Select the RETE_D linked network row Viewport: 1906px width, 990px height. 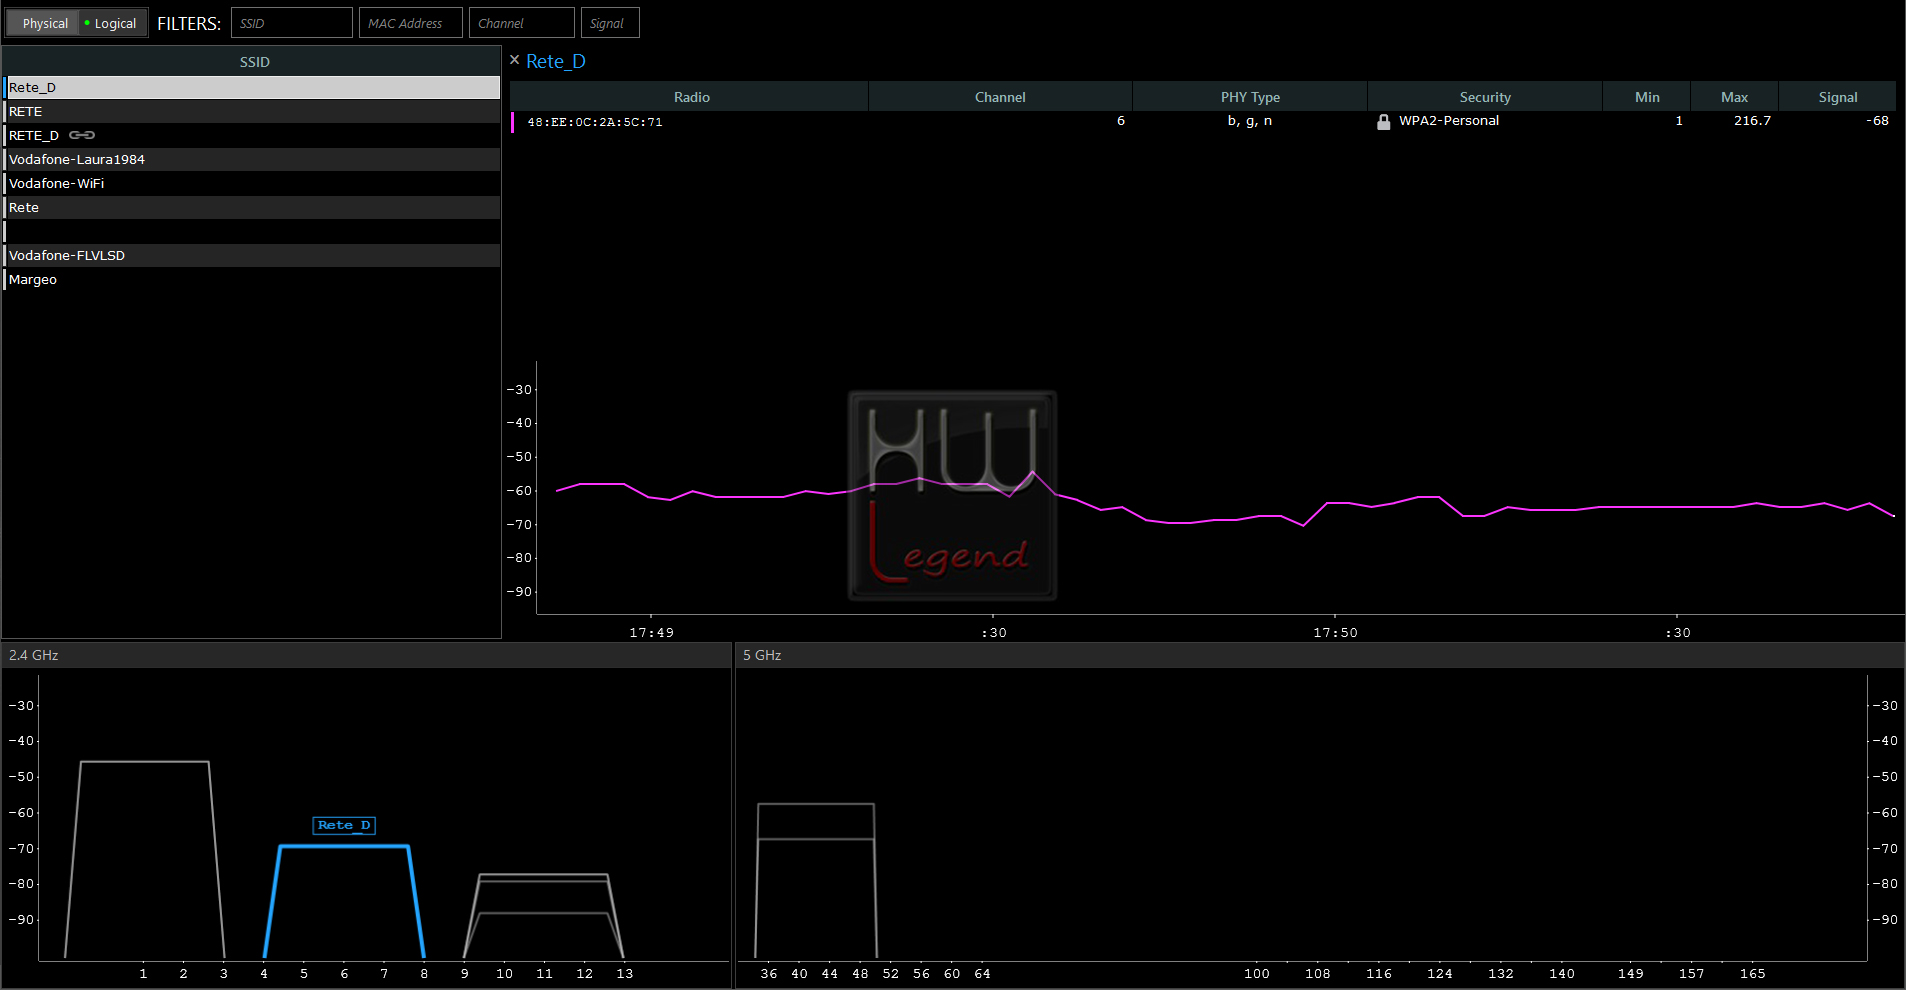tap(252, 135)
